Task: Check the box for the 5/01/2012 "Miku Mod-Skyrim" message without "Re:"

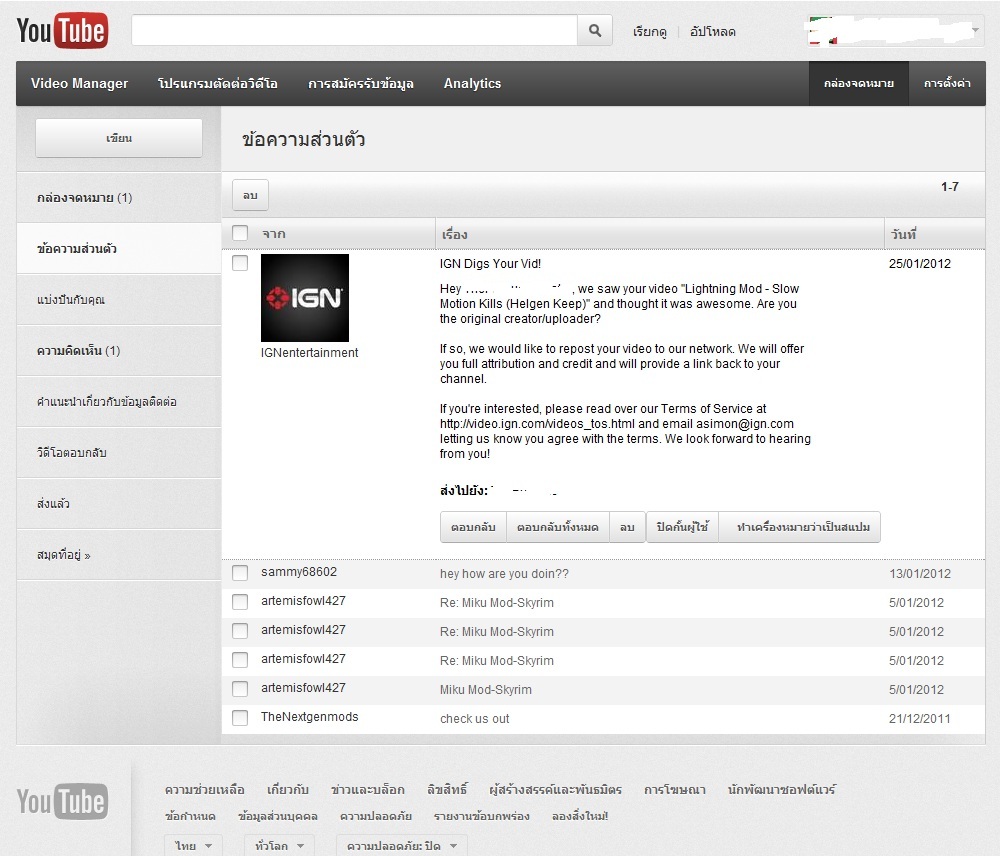Action: [240, 689]
